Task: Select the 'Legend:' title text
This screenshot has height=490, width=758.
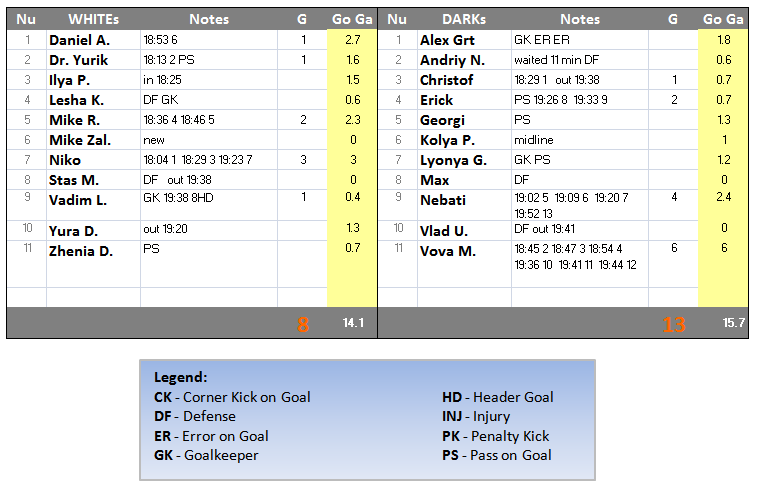Action: coord(181,378)
